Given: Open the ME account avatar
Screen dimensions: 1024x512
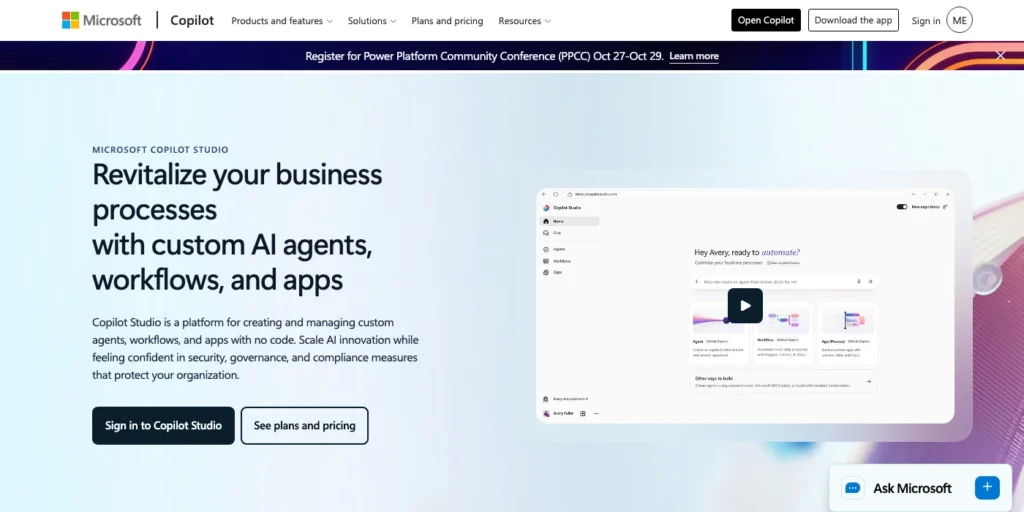Looking at the screenshot, I should (x=959, y=20).
